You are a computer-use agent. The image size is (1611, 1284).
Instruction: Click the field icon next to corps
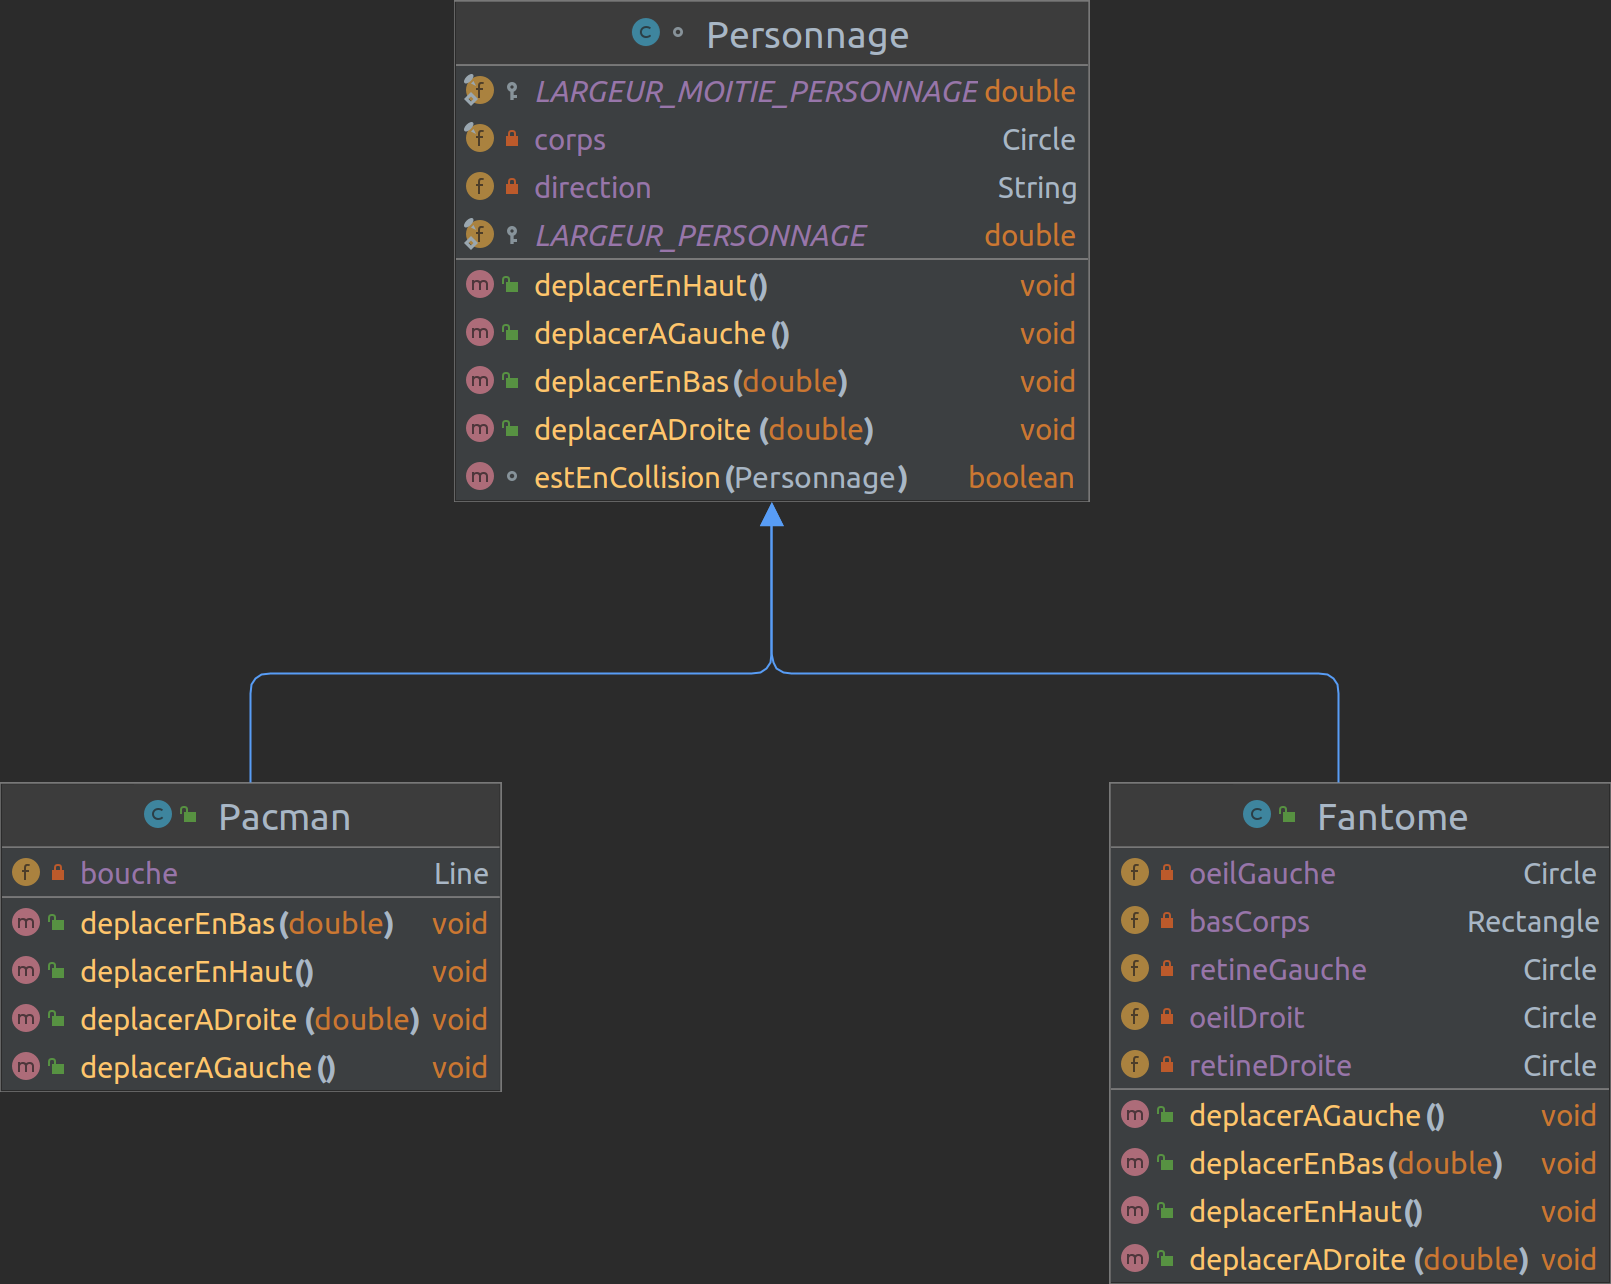pyautogui.click(x=479, y=138)
